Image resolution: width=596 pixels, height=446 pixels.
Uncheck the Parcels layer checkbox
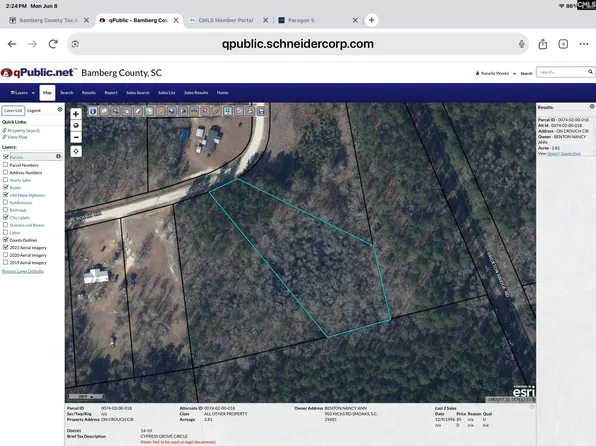click(6, 157)
